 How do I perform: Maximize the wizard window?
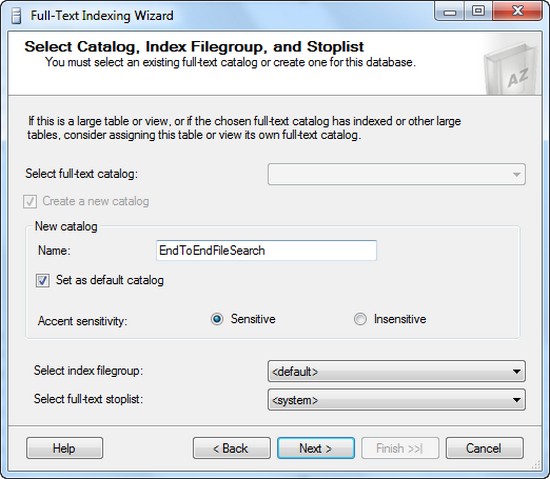[478, 11]
